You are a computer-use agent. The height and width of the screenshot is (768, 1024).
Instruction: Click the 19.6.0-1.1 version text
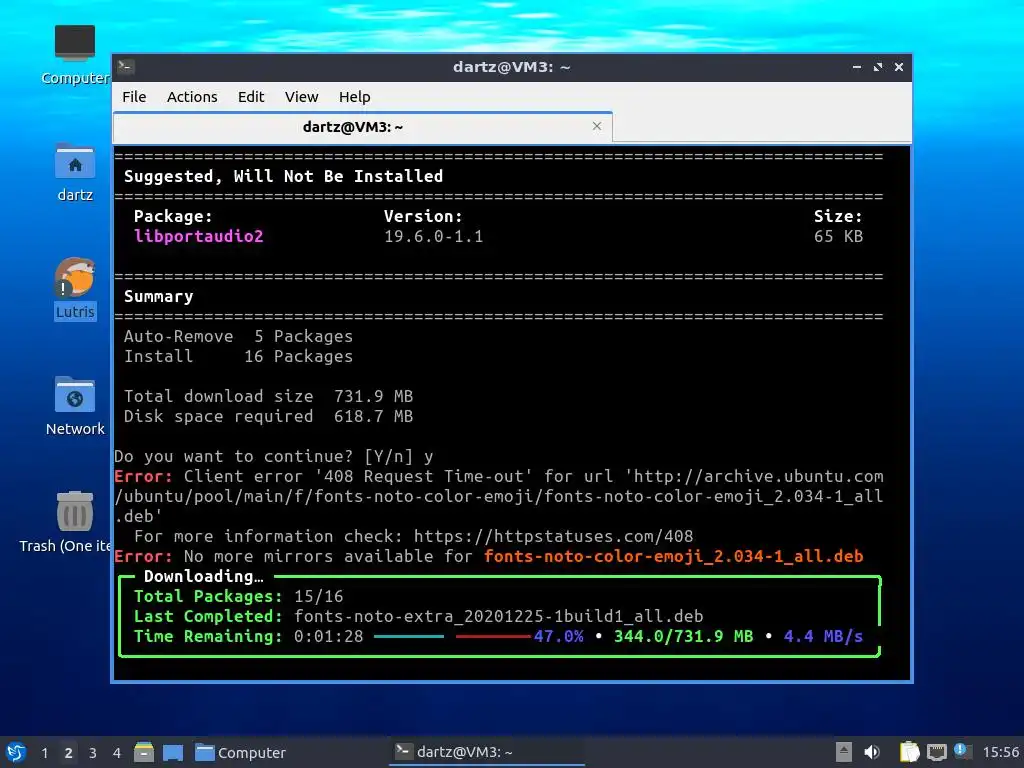[x=434, y=236]
